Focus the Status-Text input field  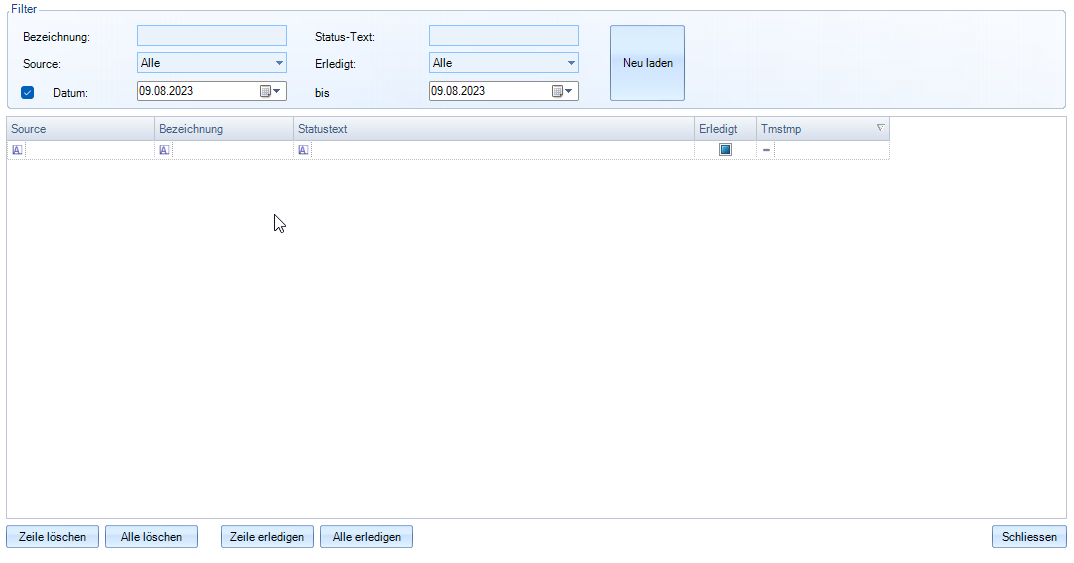(503, 36)
